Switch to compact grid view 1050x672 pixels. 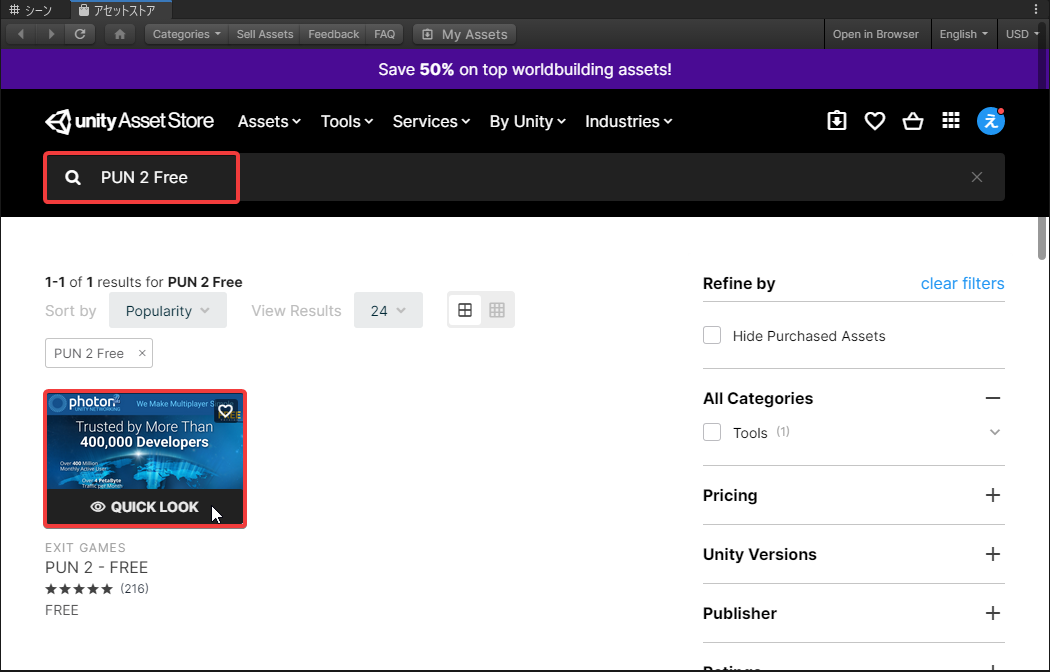click(497, 310)
